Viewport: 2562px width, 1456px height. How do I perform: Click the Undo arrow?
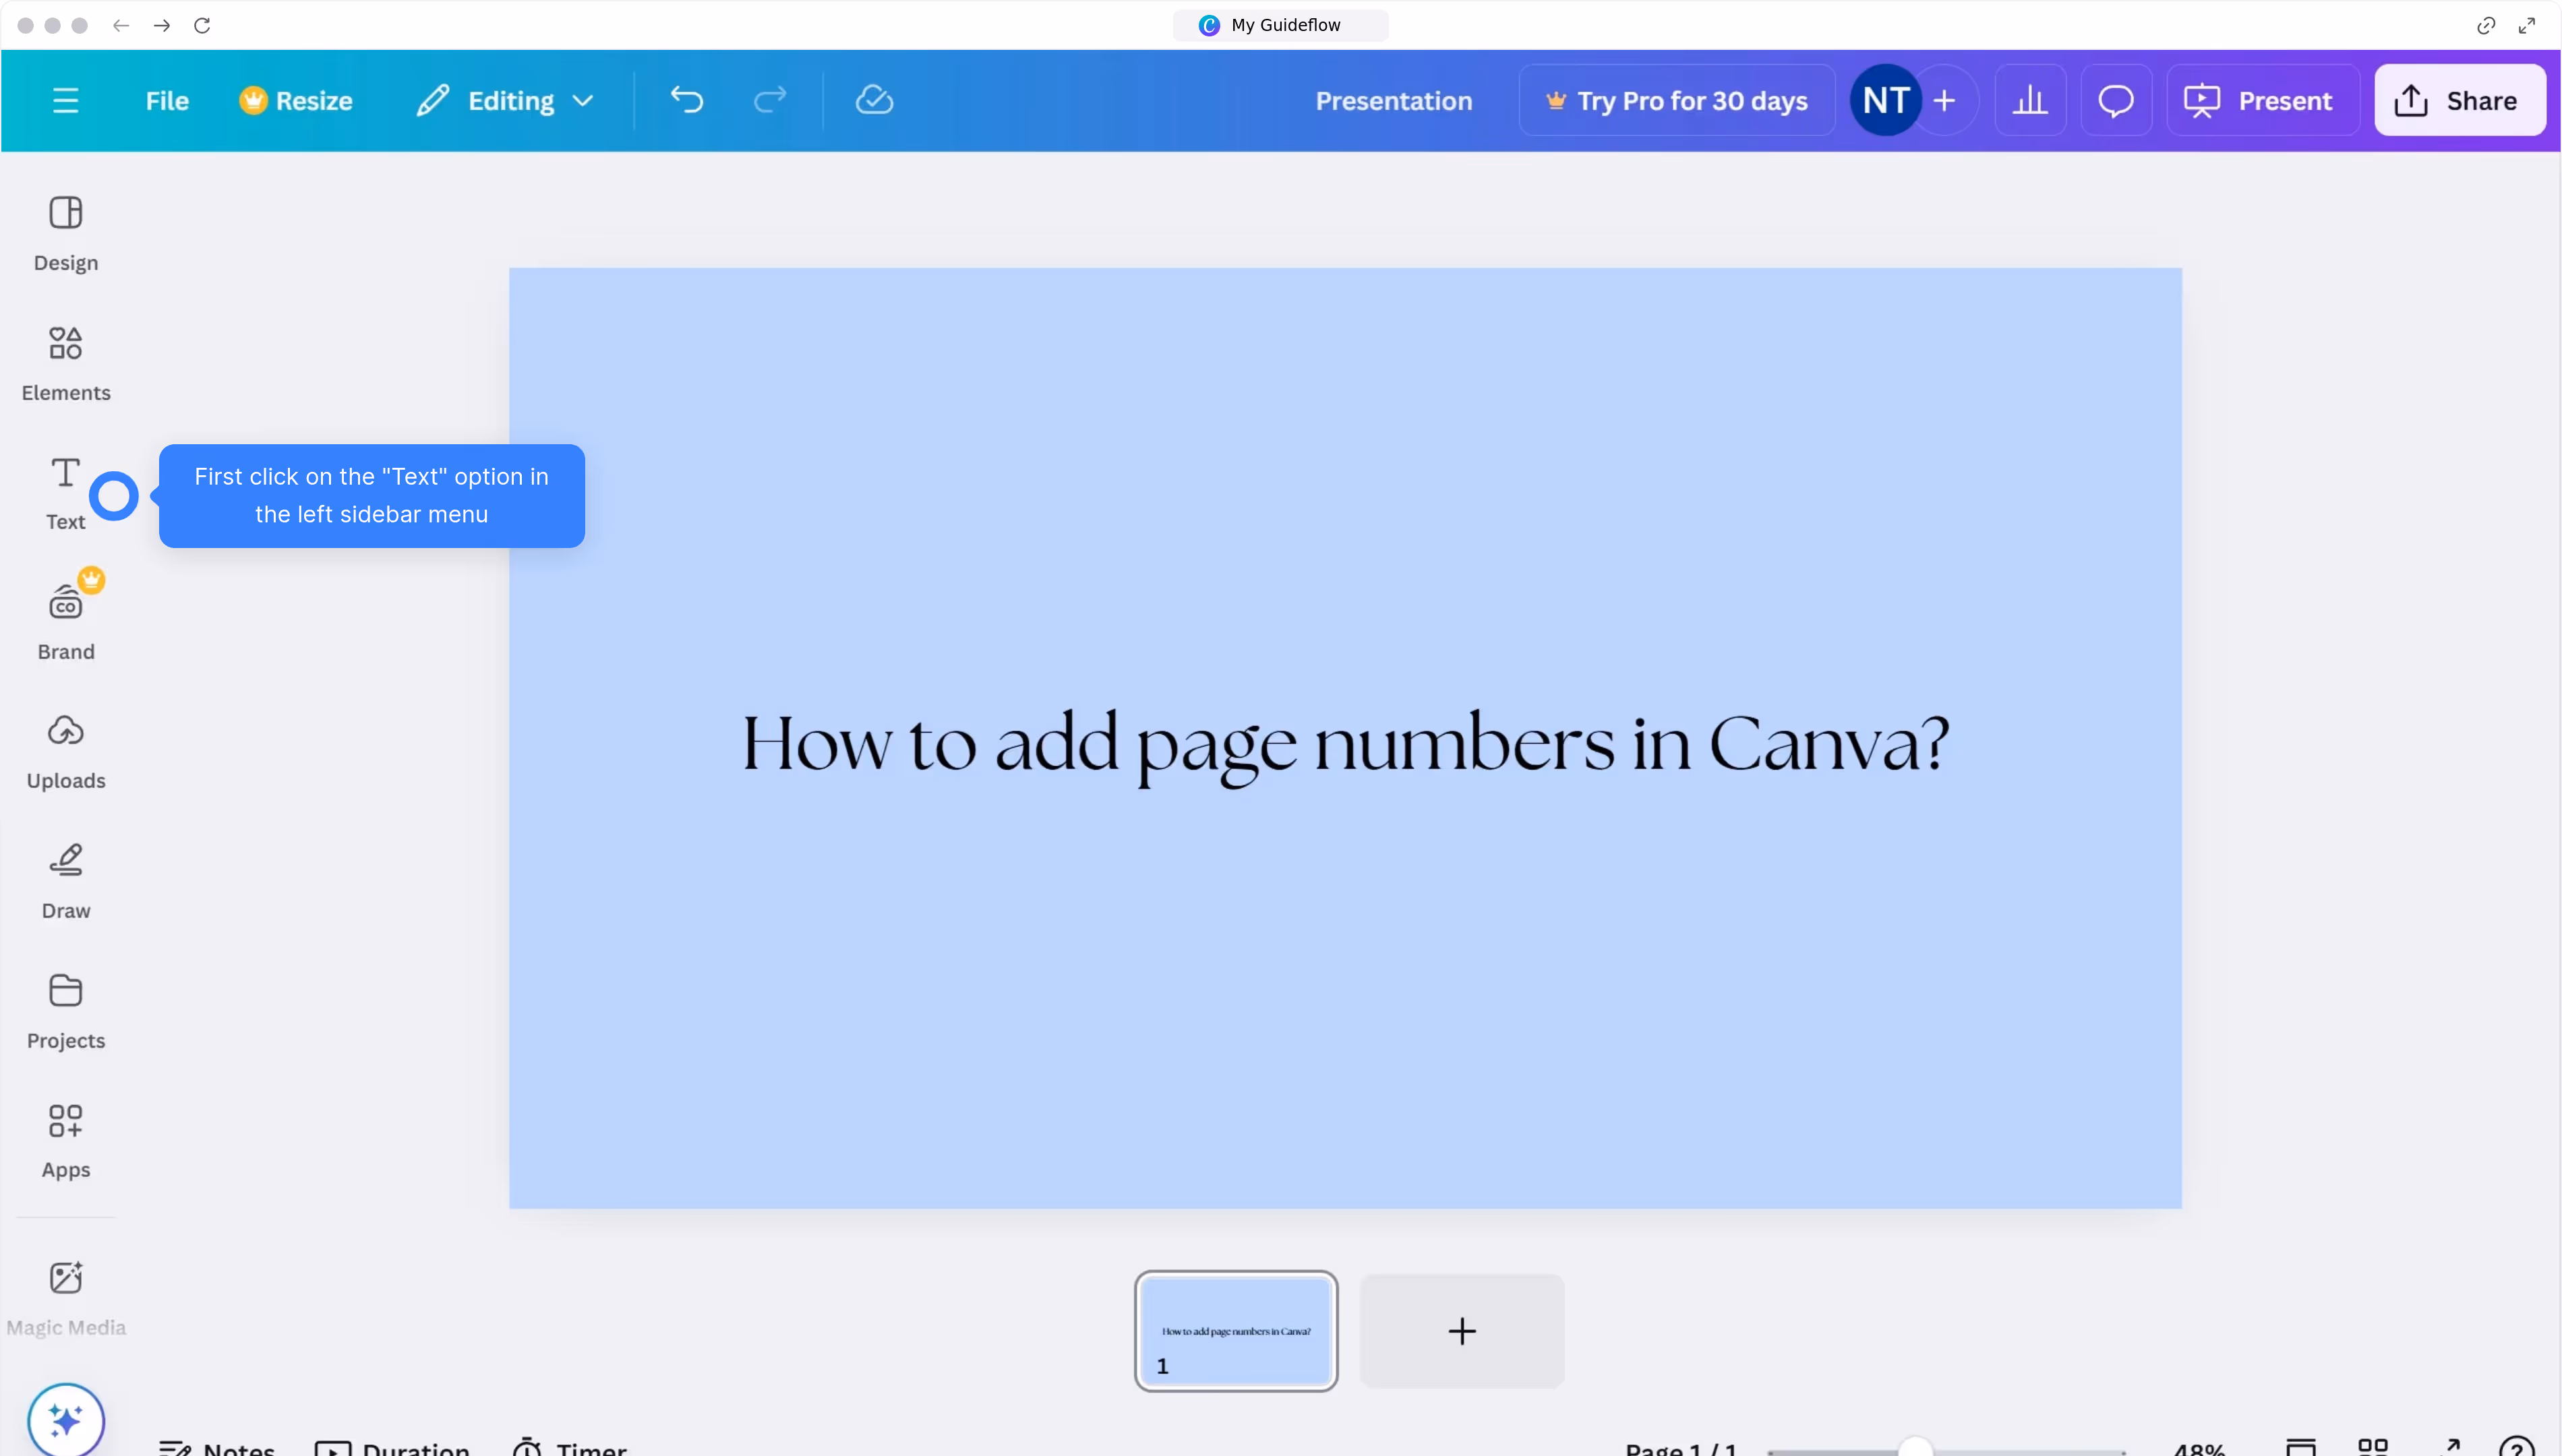(687, 100)
